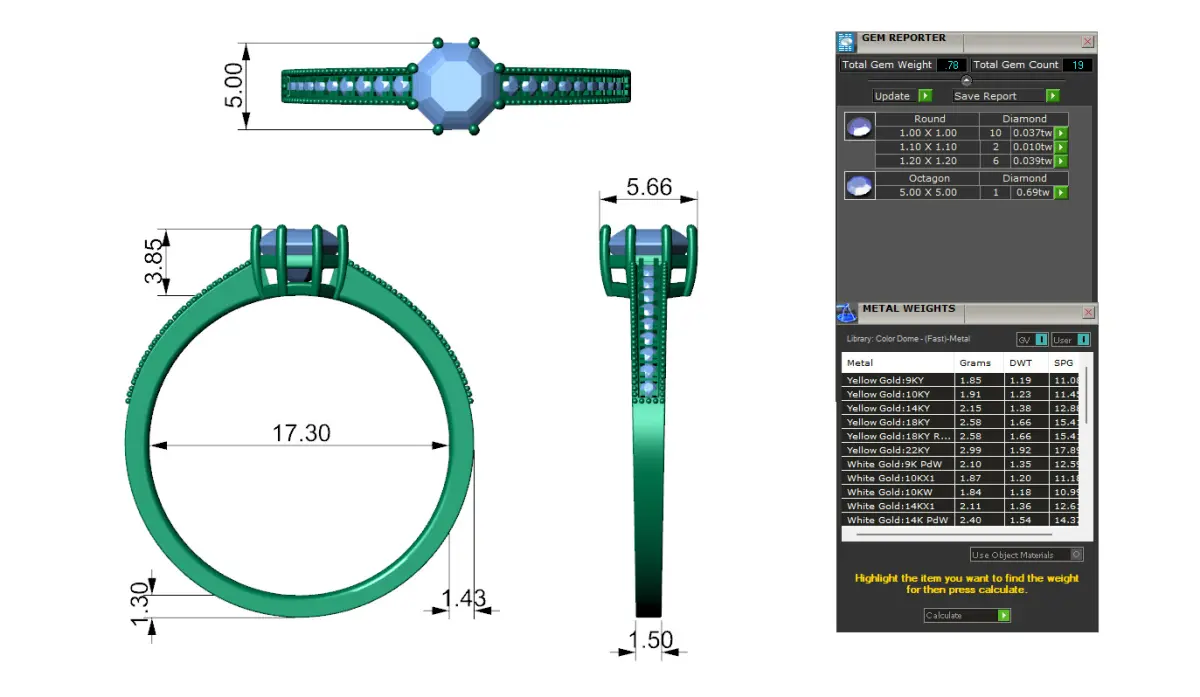The height and width of the screenshot is (697, 1200).
Task: Click the DWT column header
Action: (x=1026, y=363)
